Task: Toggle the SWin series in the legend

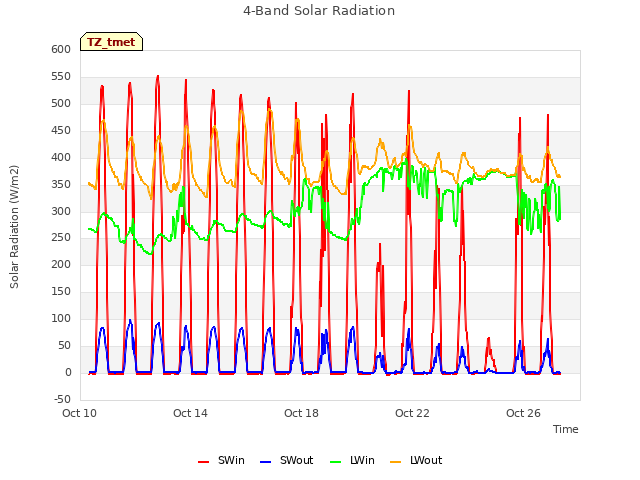Action: tap(221, 460)
